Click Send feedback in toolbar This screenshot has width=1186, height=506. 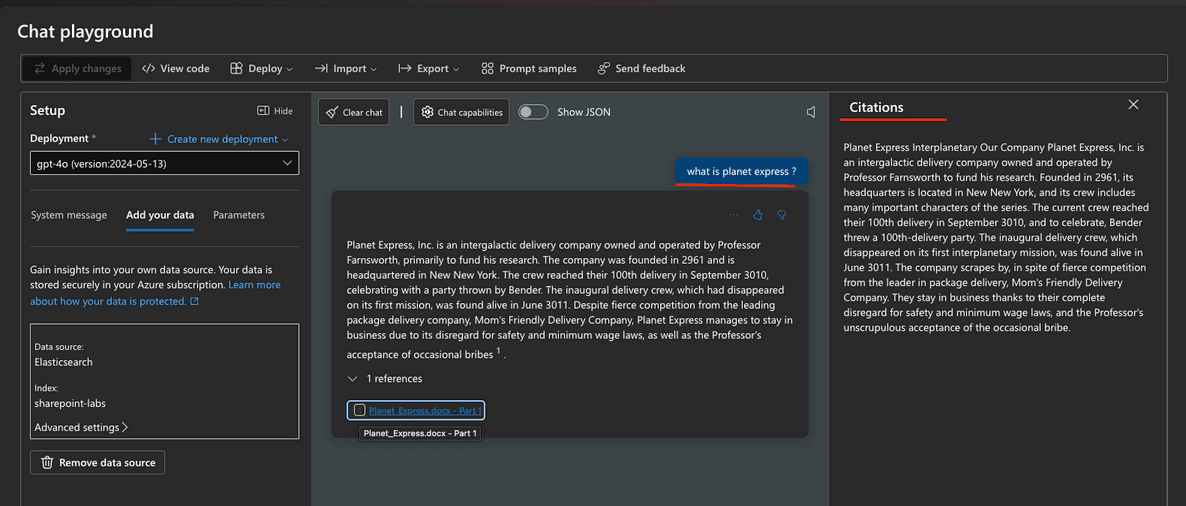click(641, 69)
